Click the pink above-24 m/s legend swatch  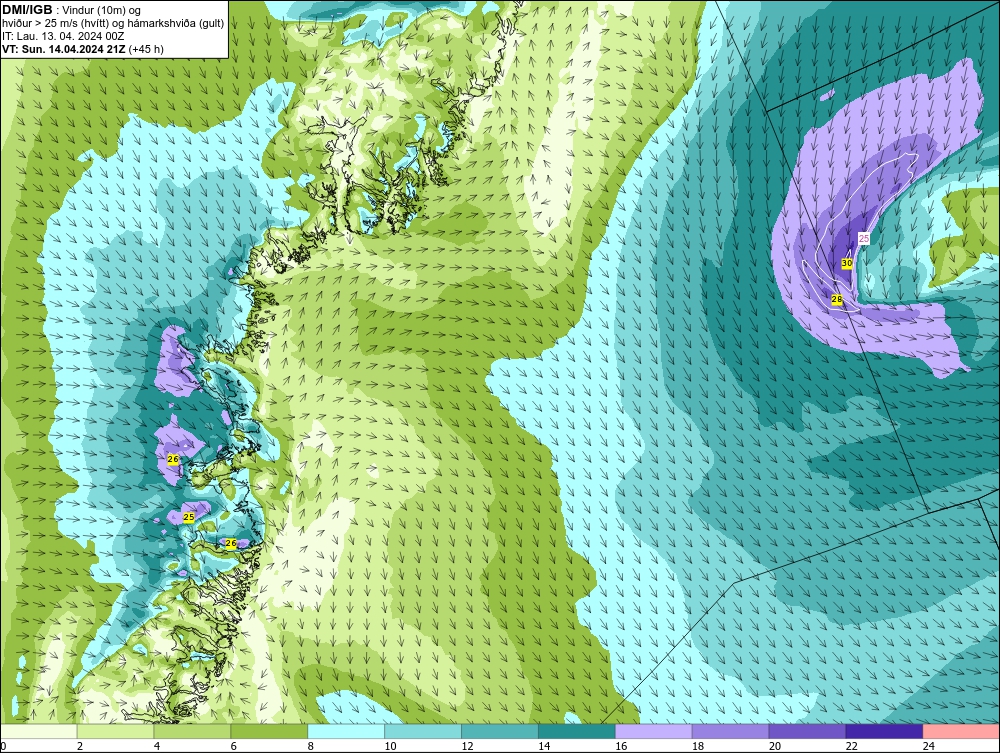[961, 731]
